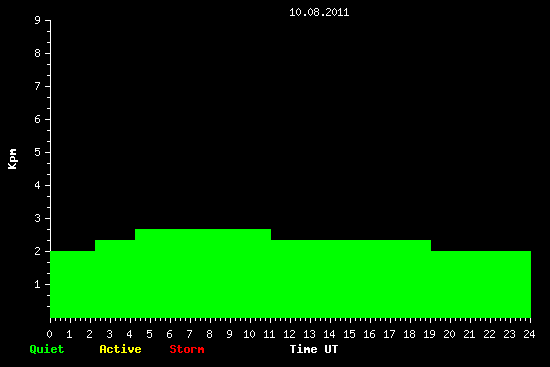Click the hour 5 tick label

pos(149,334)
